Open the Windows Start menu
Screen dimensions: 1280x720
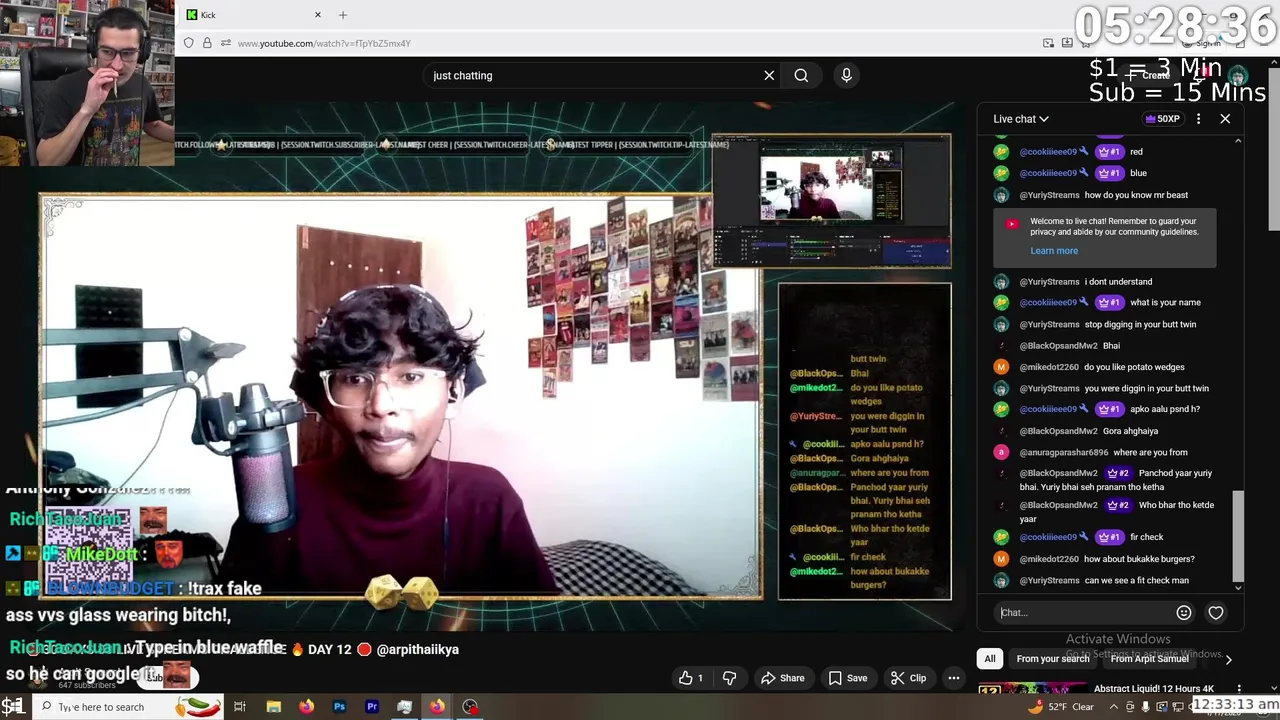click(13, 707)
